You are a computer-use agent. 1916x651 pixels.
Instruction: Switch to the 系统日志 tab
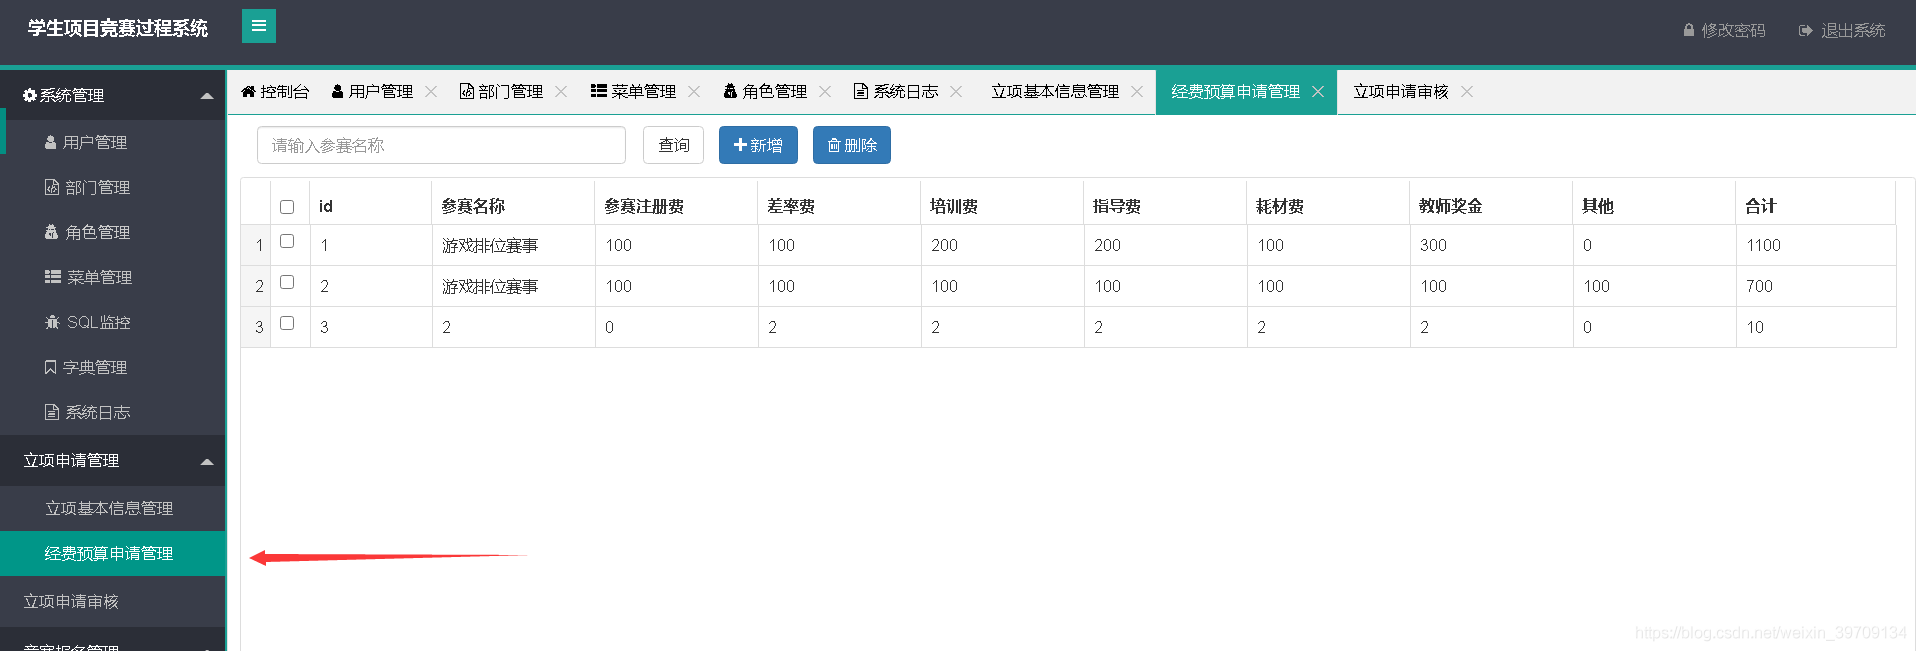pos(896,91)
